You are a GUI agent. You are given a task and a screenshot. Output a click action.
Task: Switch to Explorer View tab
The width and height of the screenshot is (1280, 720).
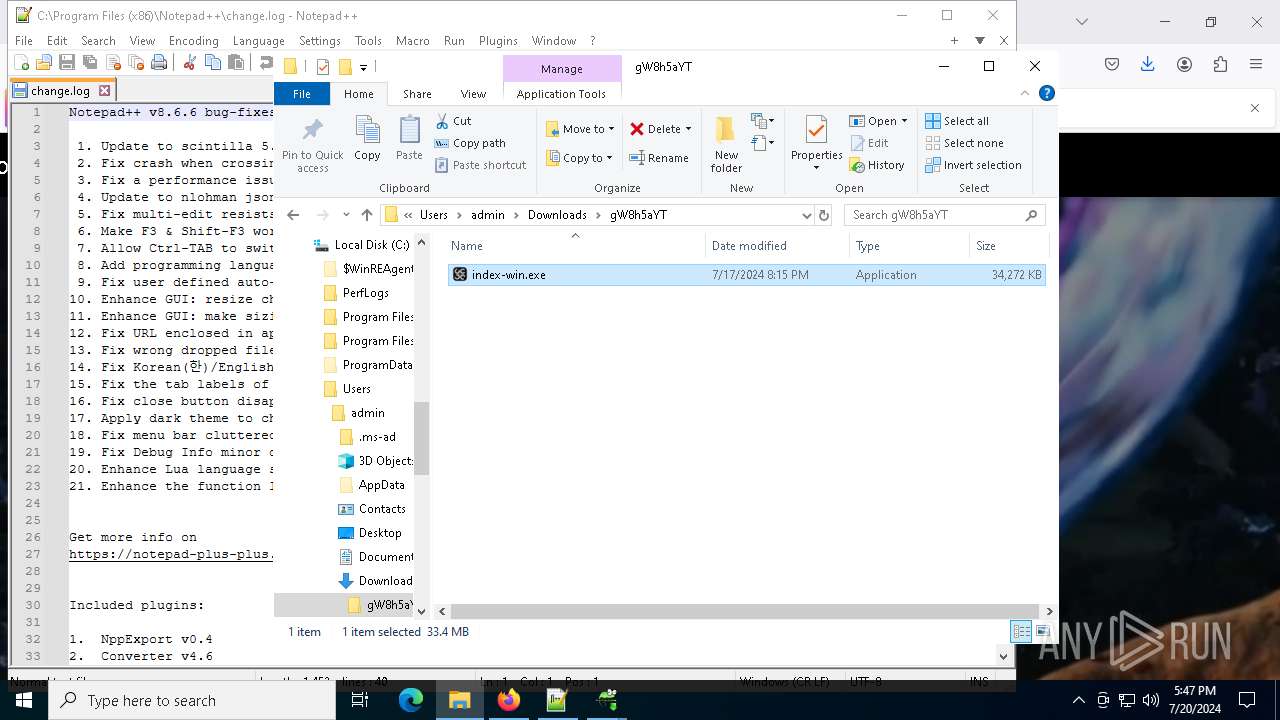[473, 94]
